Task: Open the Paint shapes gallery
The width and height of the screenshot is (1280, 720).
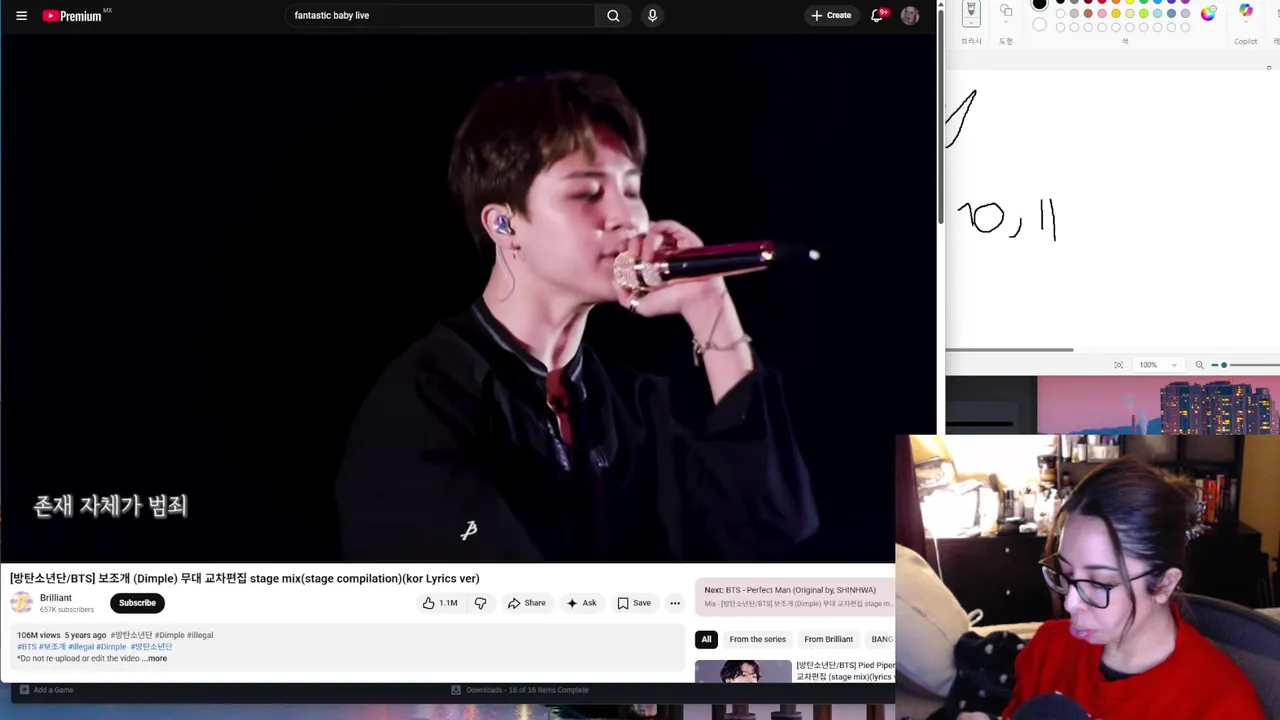Action: [x=1006, y=13]
